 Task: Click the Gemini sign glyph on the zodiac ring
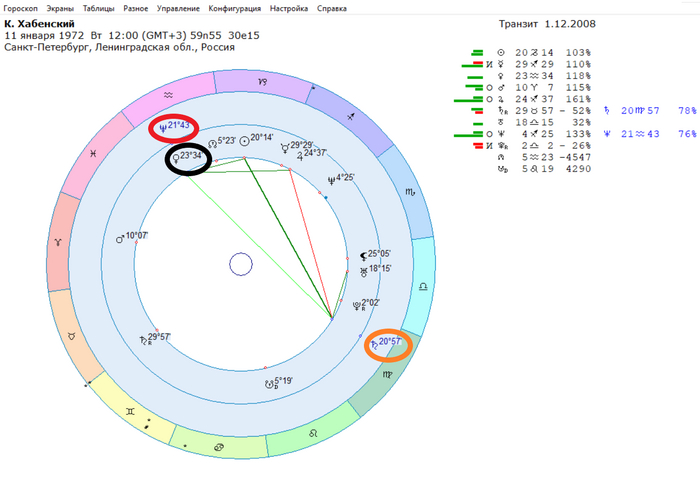[x=130, y=411]
